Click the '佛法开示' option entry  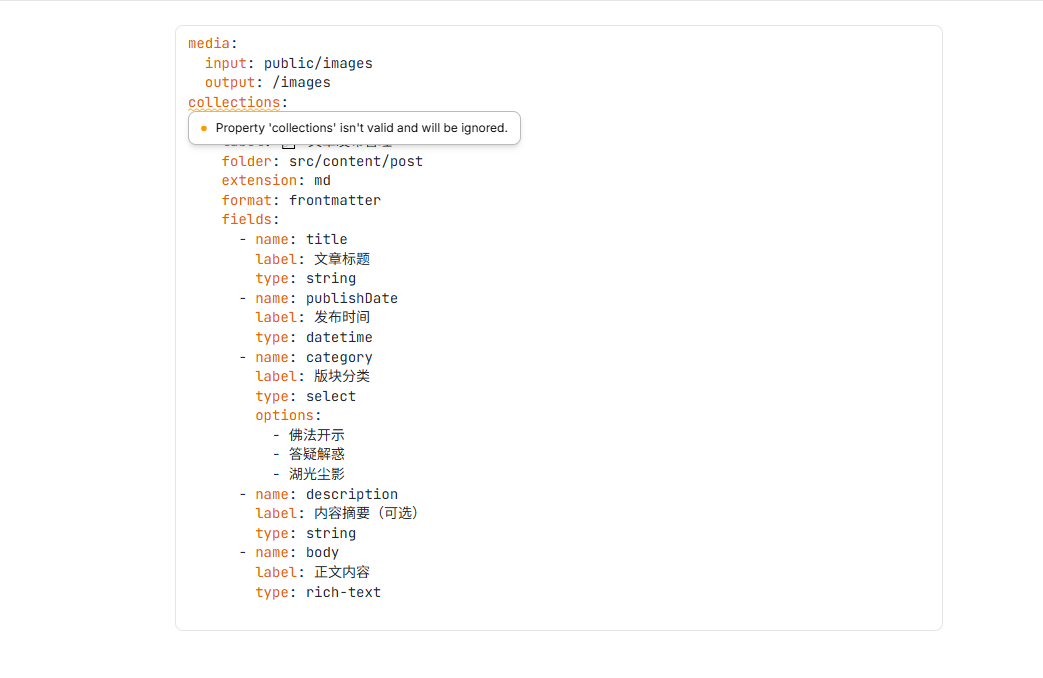click(317, 435)
